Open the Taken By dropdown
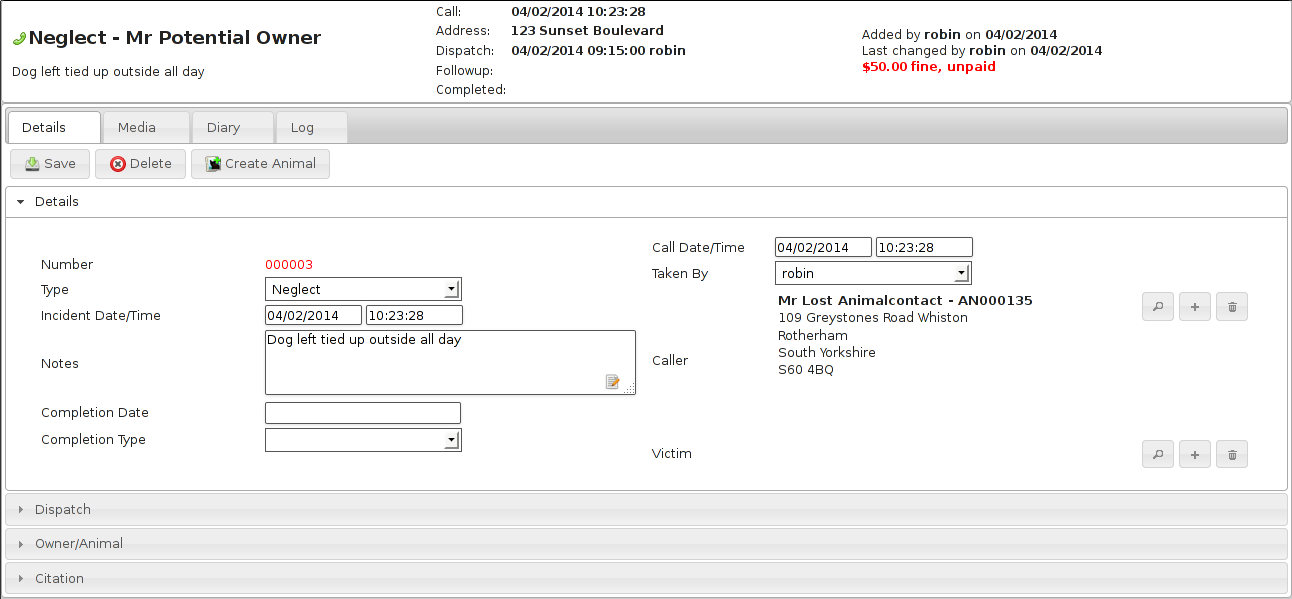The width and height of the screenshot is (1292, 599). tap(872, 274)
